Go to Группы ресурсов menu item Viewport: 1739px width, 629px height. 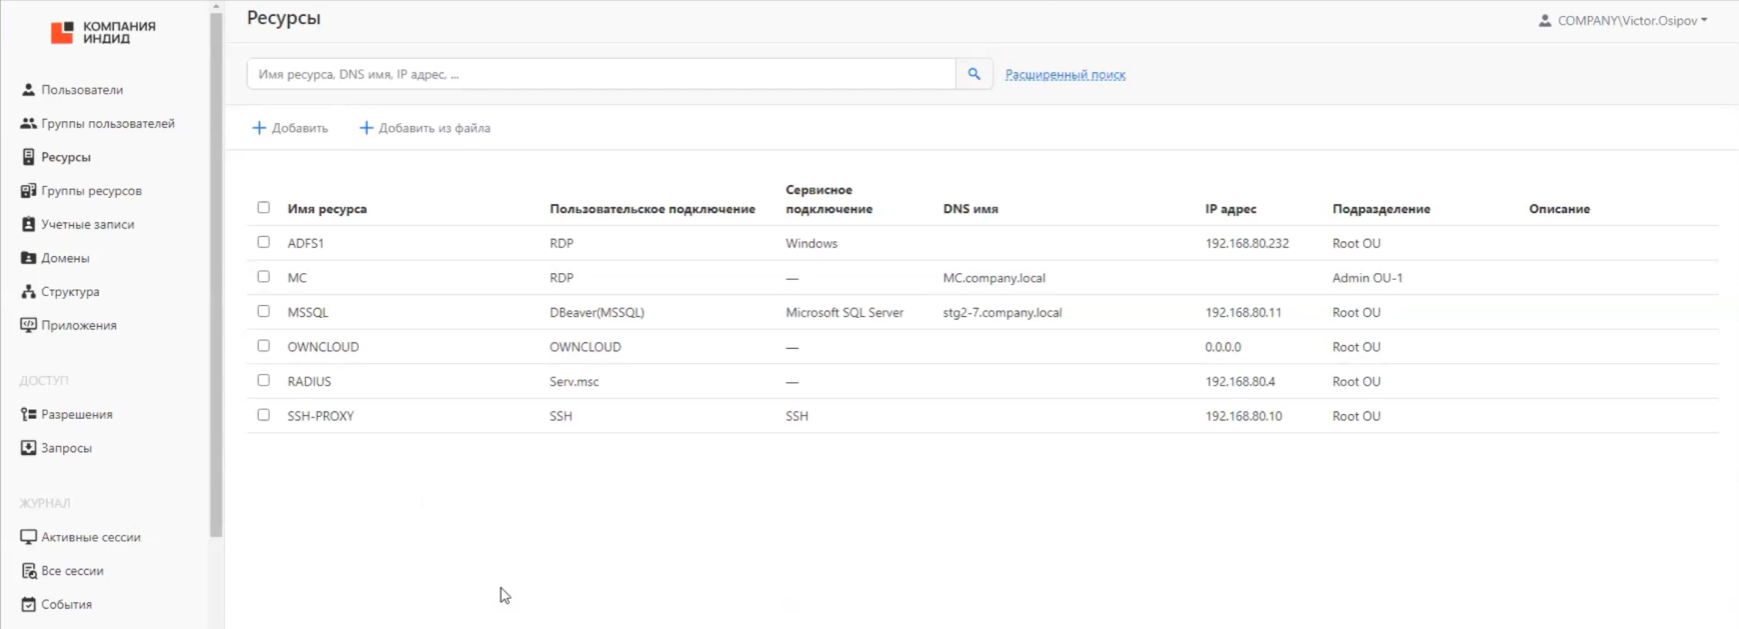(x=91, y=191)
